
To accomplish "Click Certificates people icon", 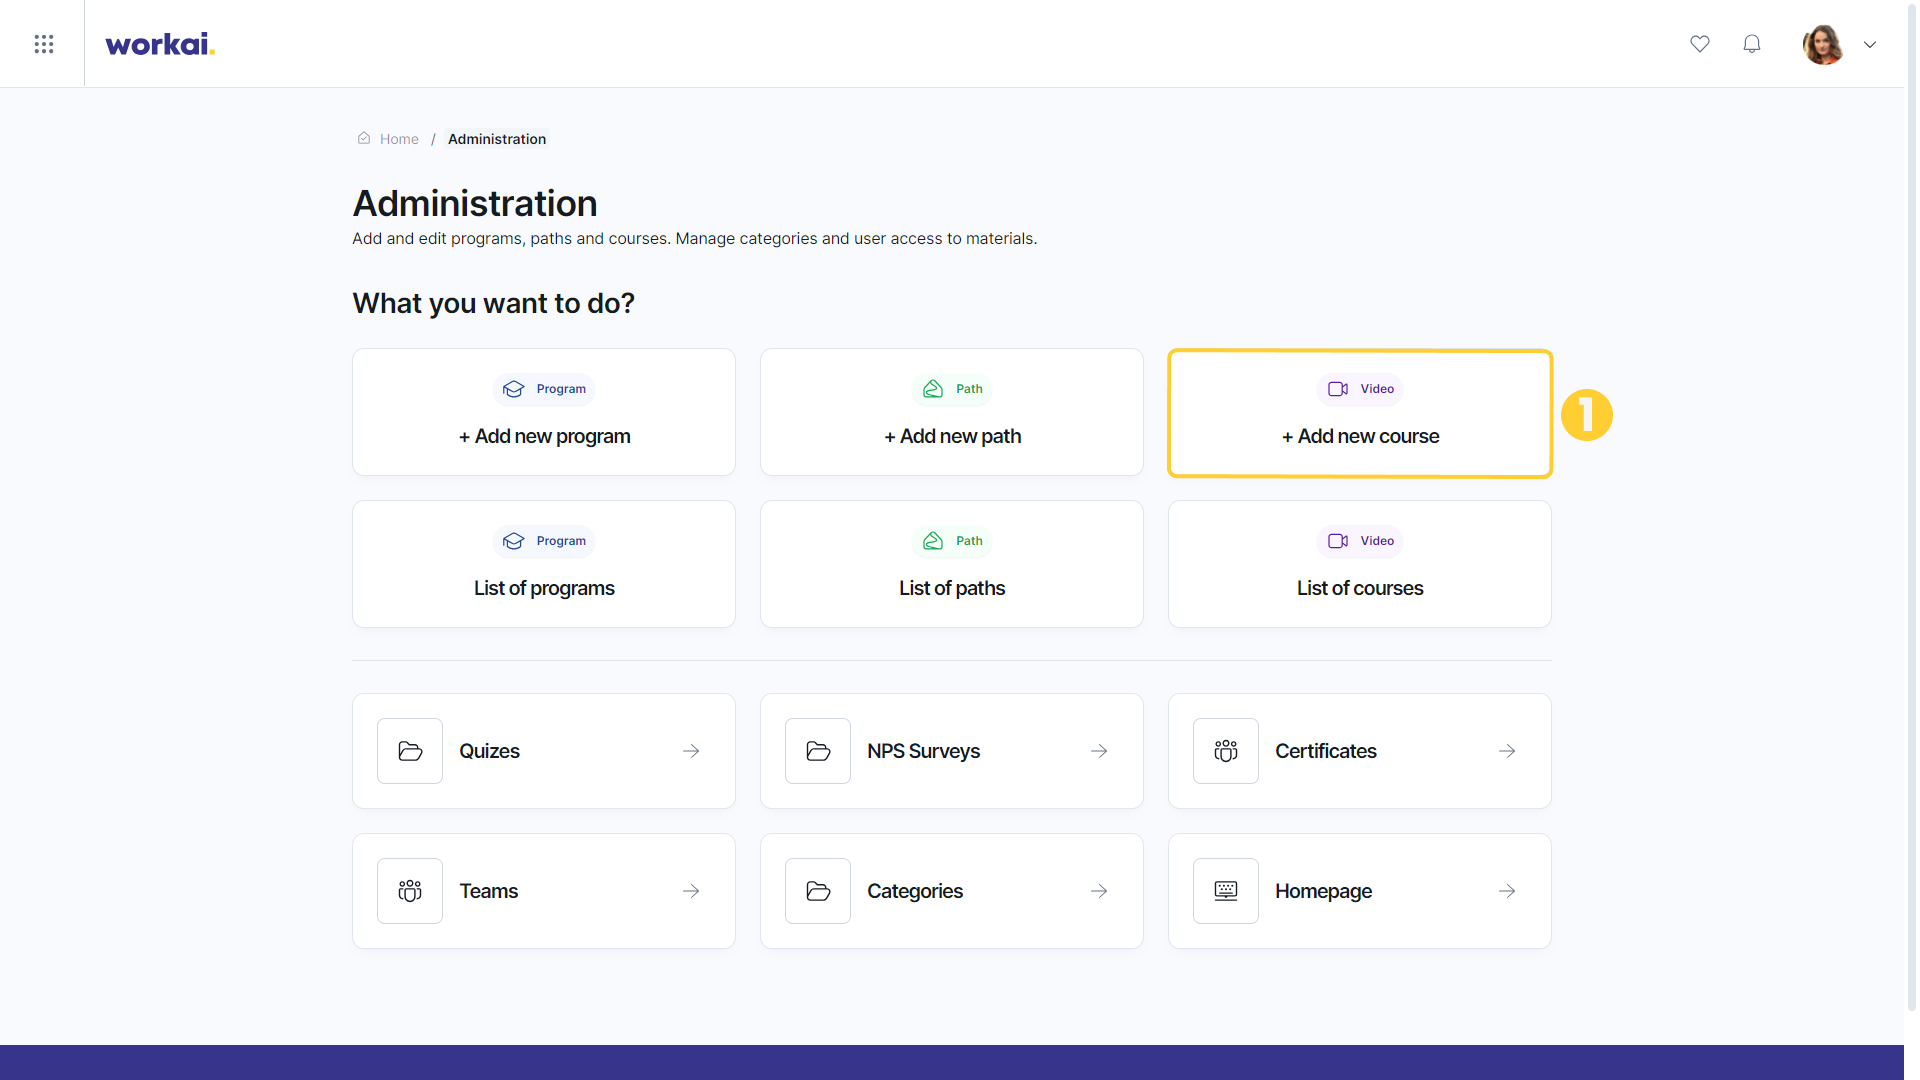I will pyautogui.click(x=1226, y=751).
